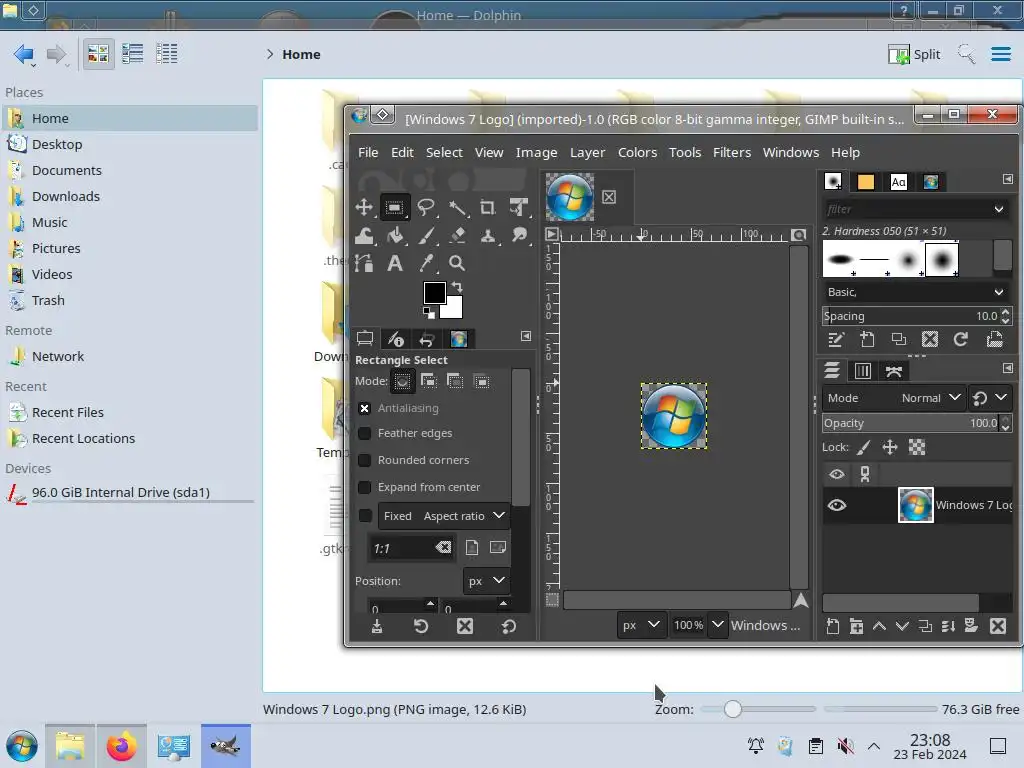This screenshot has height=768, width=1024.
Task: Select Intersect with selection mode
Action: [482, 381]
